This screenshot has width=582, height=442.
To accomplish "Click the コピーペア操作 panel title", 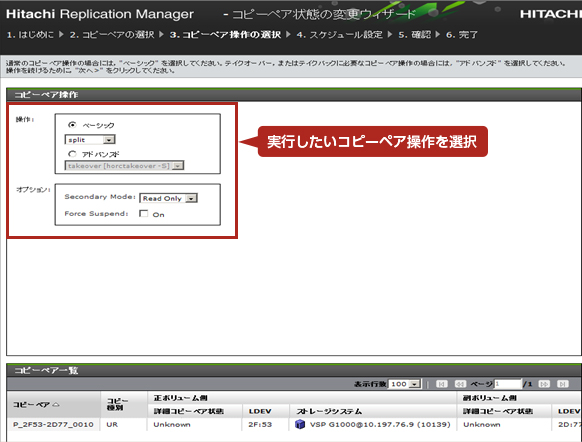I will coord(46,95).
